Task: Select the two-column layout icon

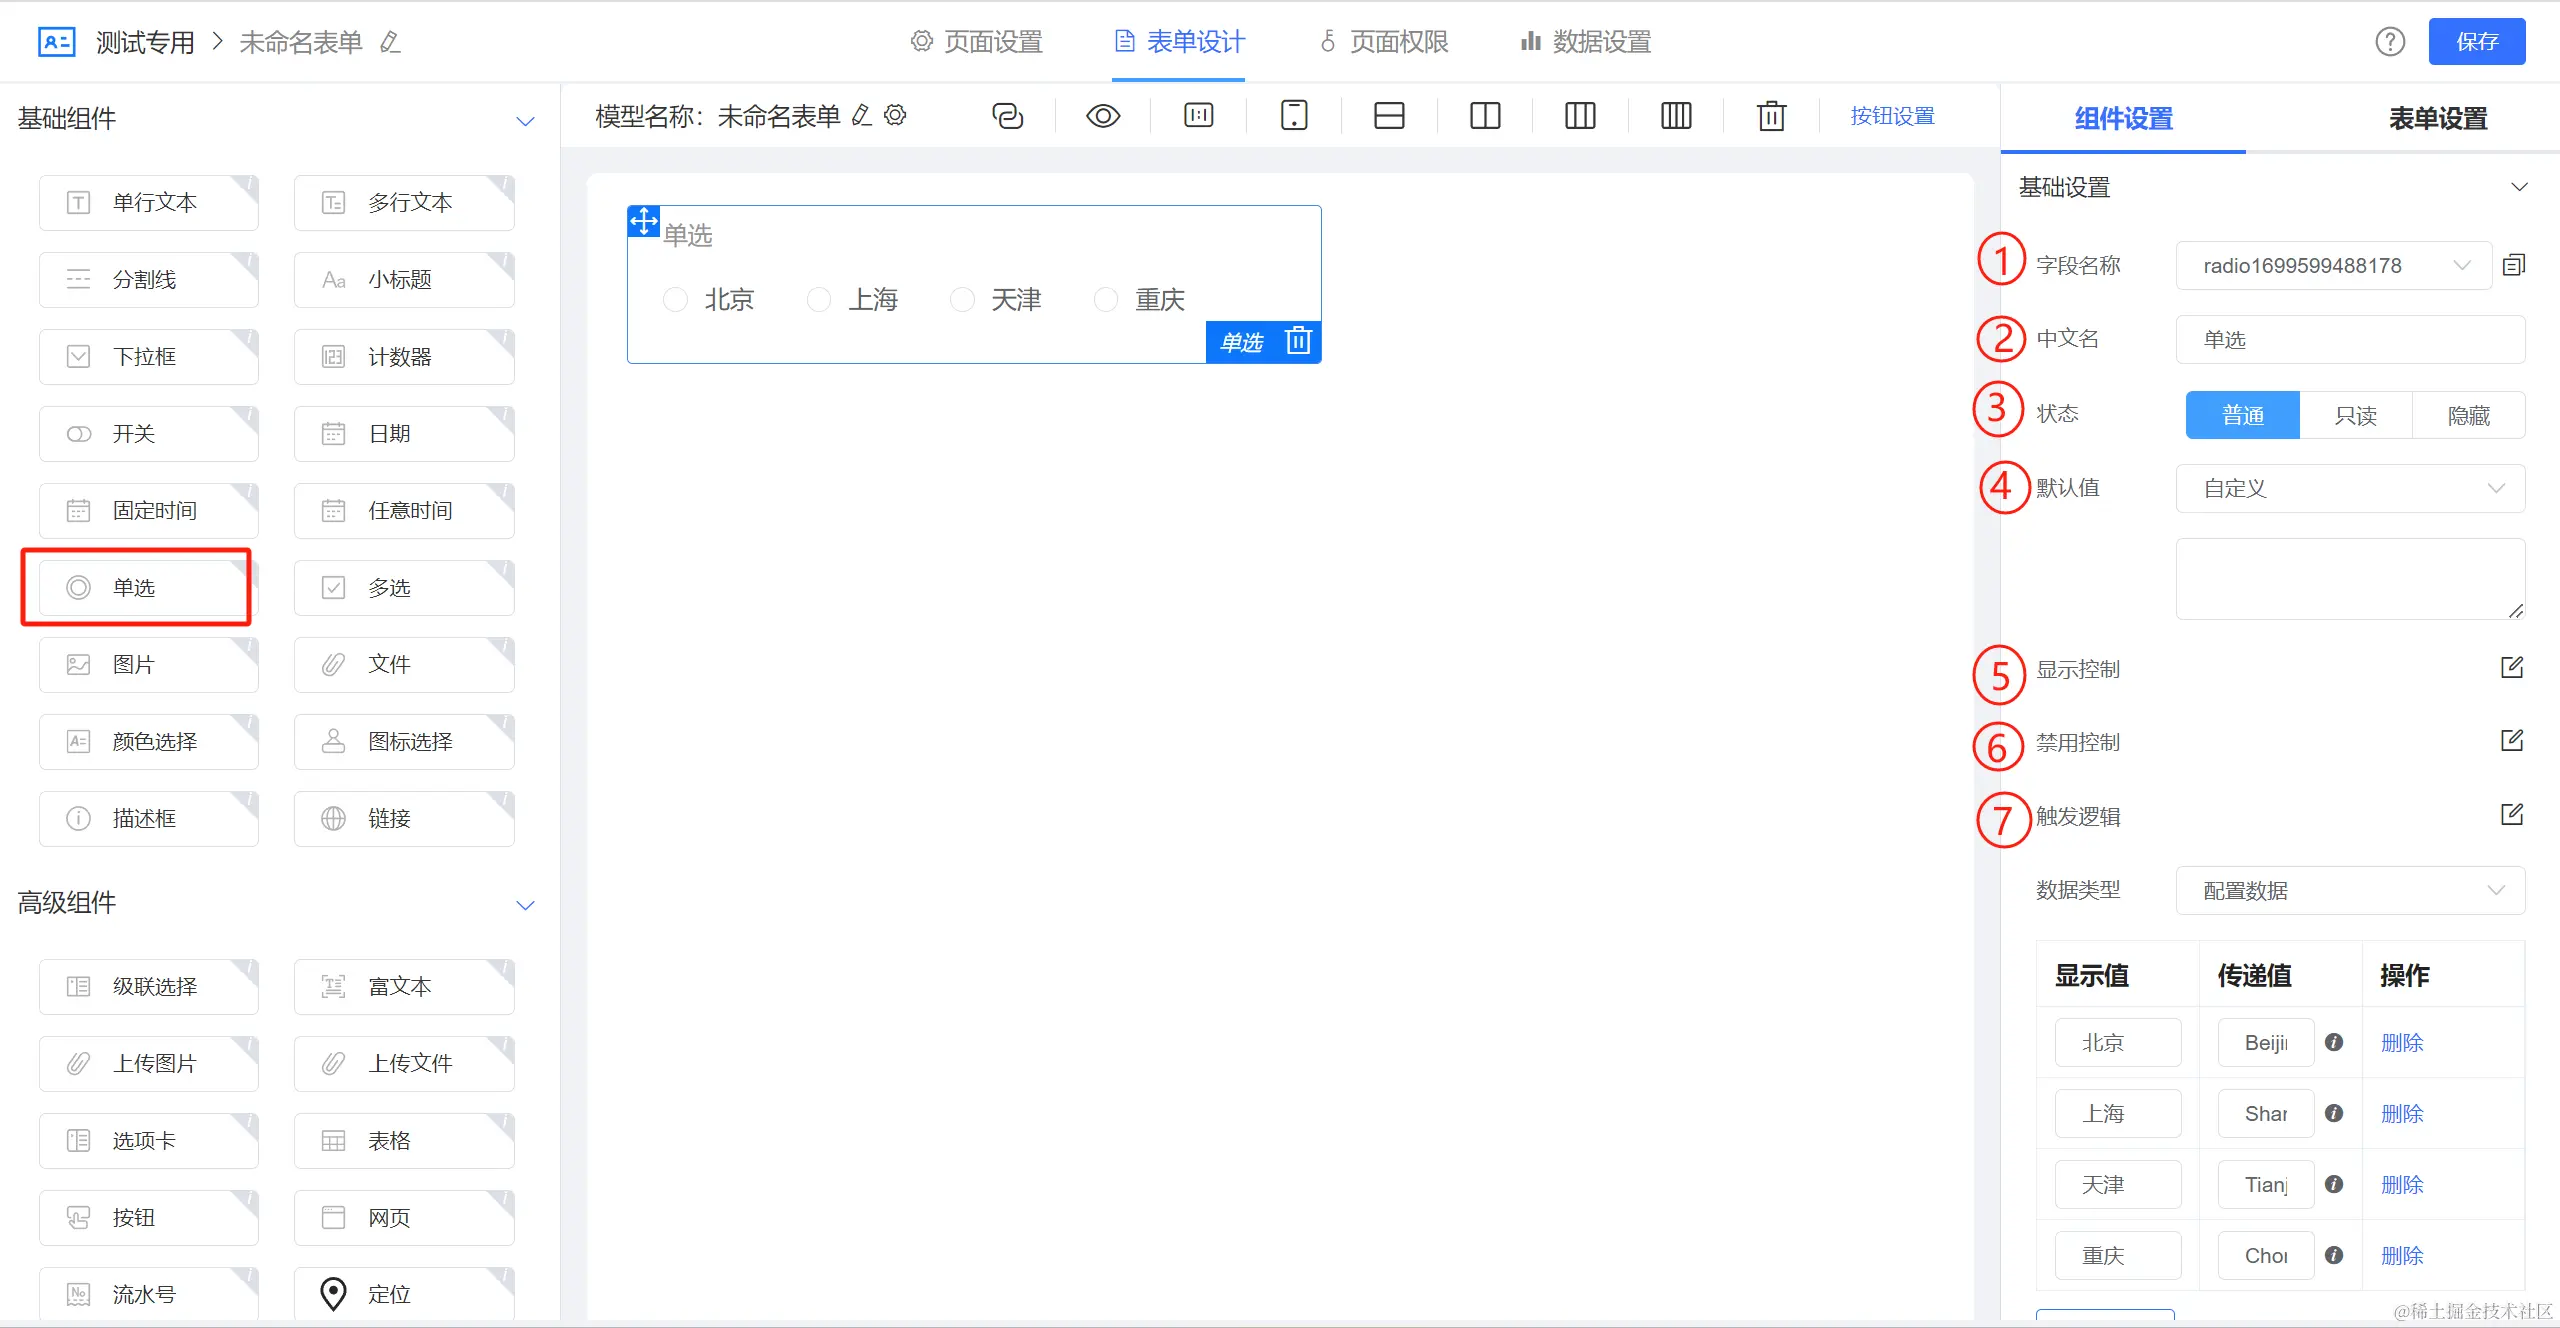Action: click(1485, 116)
